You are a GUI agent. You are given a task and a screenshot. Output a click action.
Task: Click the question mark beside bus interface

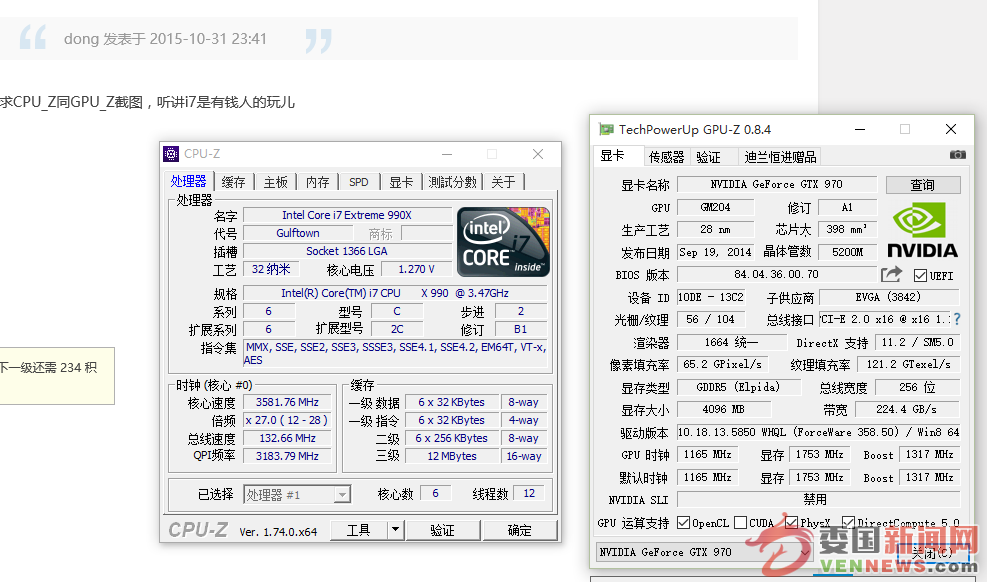click(957, 320)
